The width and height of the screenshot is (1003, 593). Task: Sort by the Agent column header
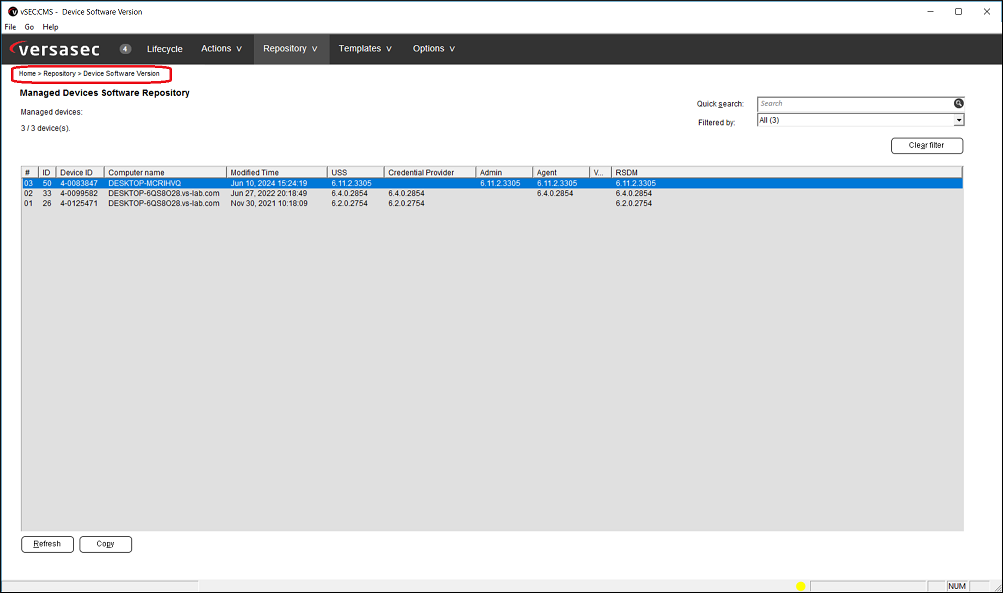[x=561, y=173]
